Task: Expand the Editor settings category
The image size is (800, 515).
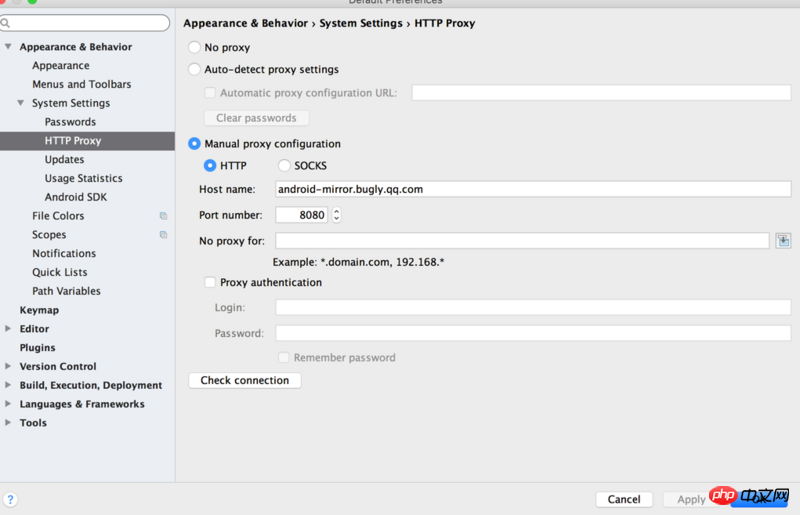Action: tap(8, 329)
